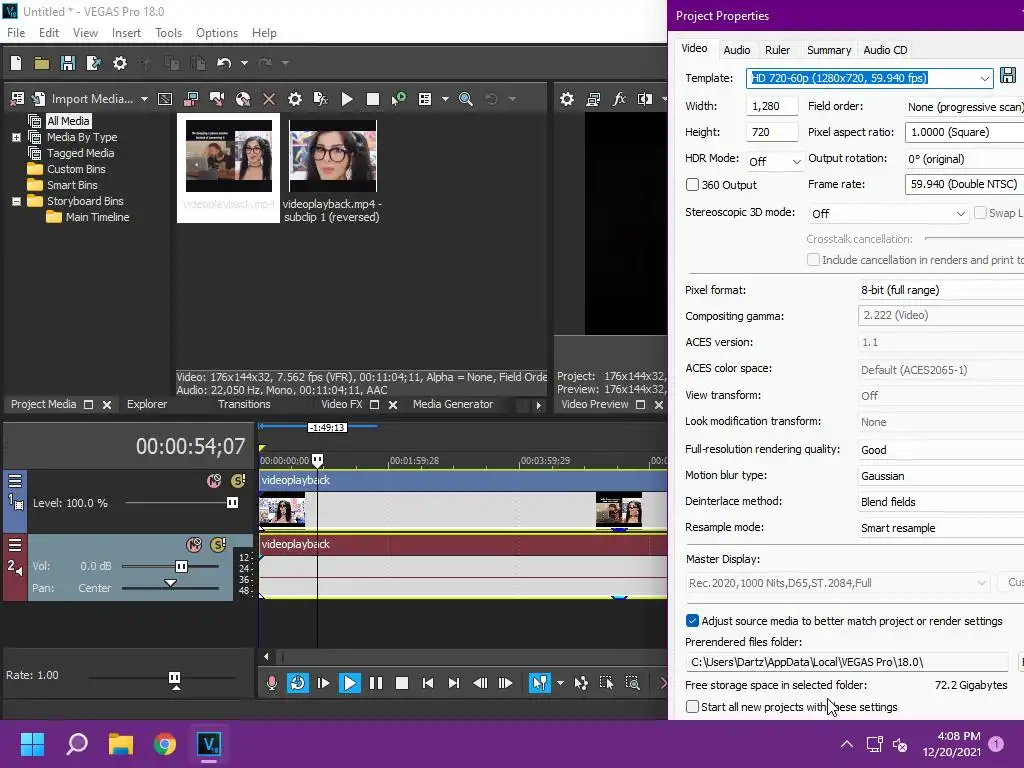The height and width of the screenshot is (768, 1024).
Task: Open the Frame rate combo box
Action: click(x=964, y=184)
